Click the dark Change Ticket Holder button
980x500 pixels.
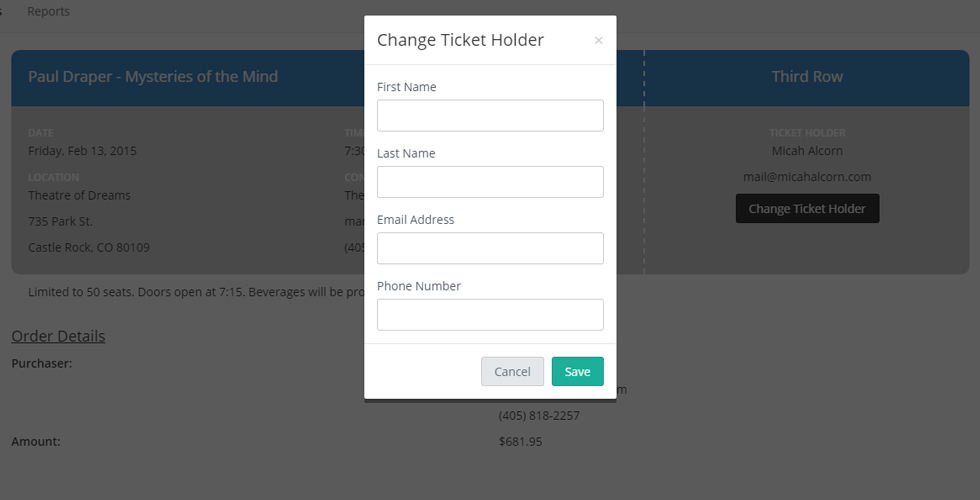(807, 208)
